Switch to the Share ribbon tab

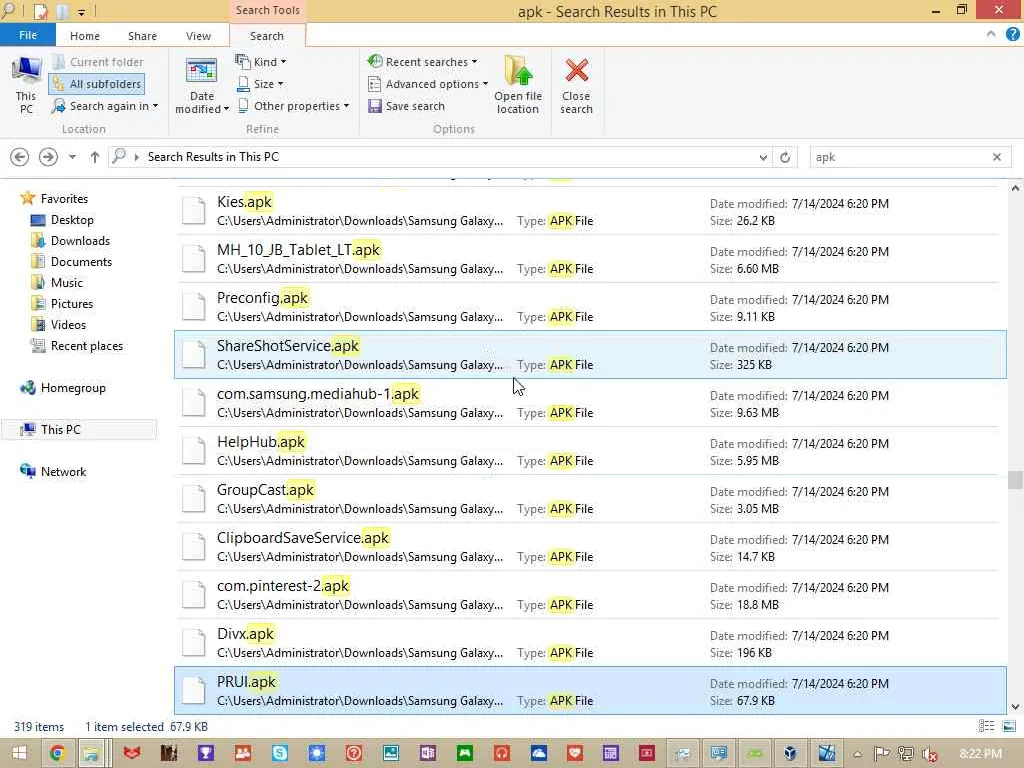(x=142, y=36)
